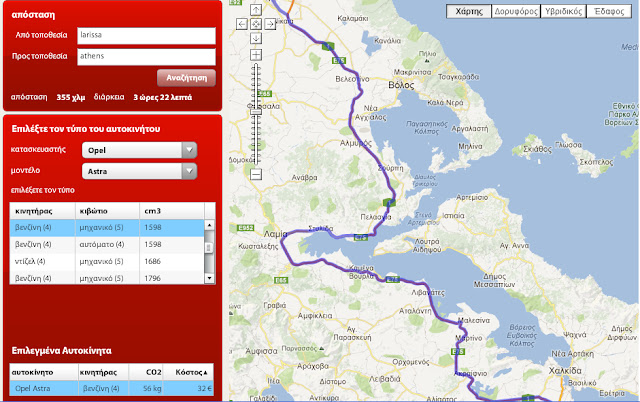Image resolution: width=640 pixels, height=402 pixels.
Task: Click the Σκόπελος island label
Action: click(596, 162)
